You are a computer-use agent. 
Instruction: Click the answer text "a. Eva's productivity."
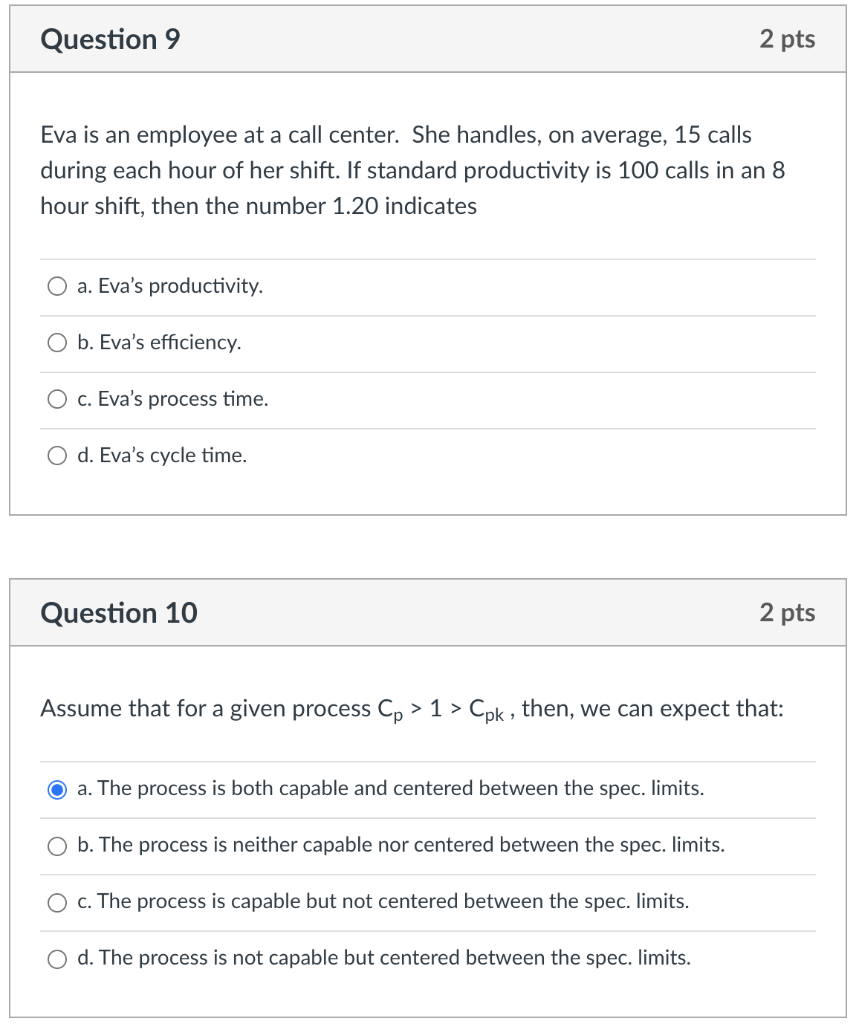tap(170, 287)
